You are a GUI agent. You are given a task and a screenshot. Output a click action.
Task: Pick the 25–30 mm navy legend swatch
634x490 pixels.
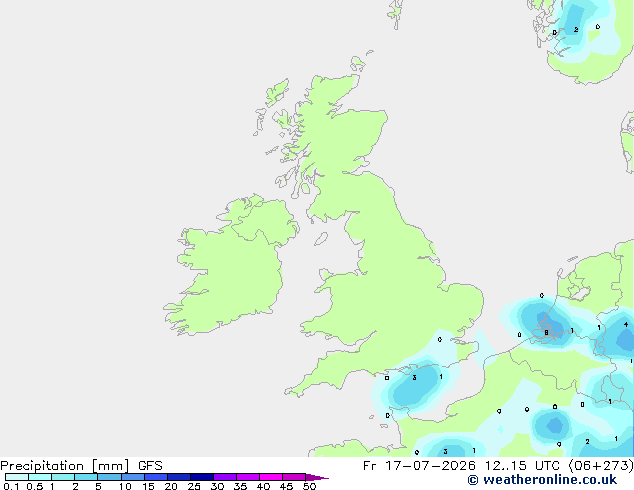[202, 477]
